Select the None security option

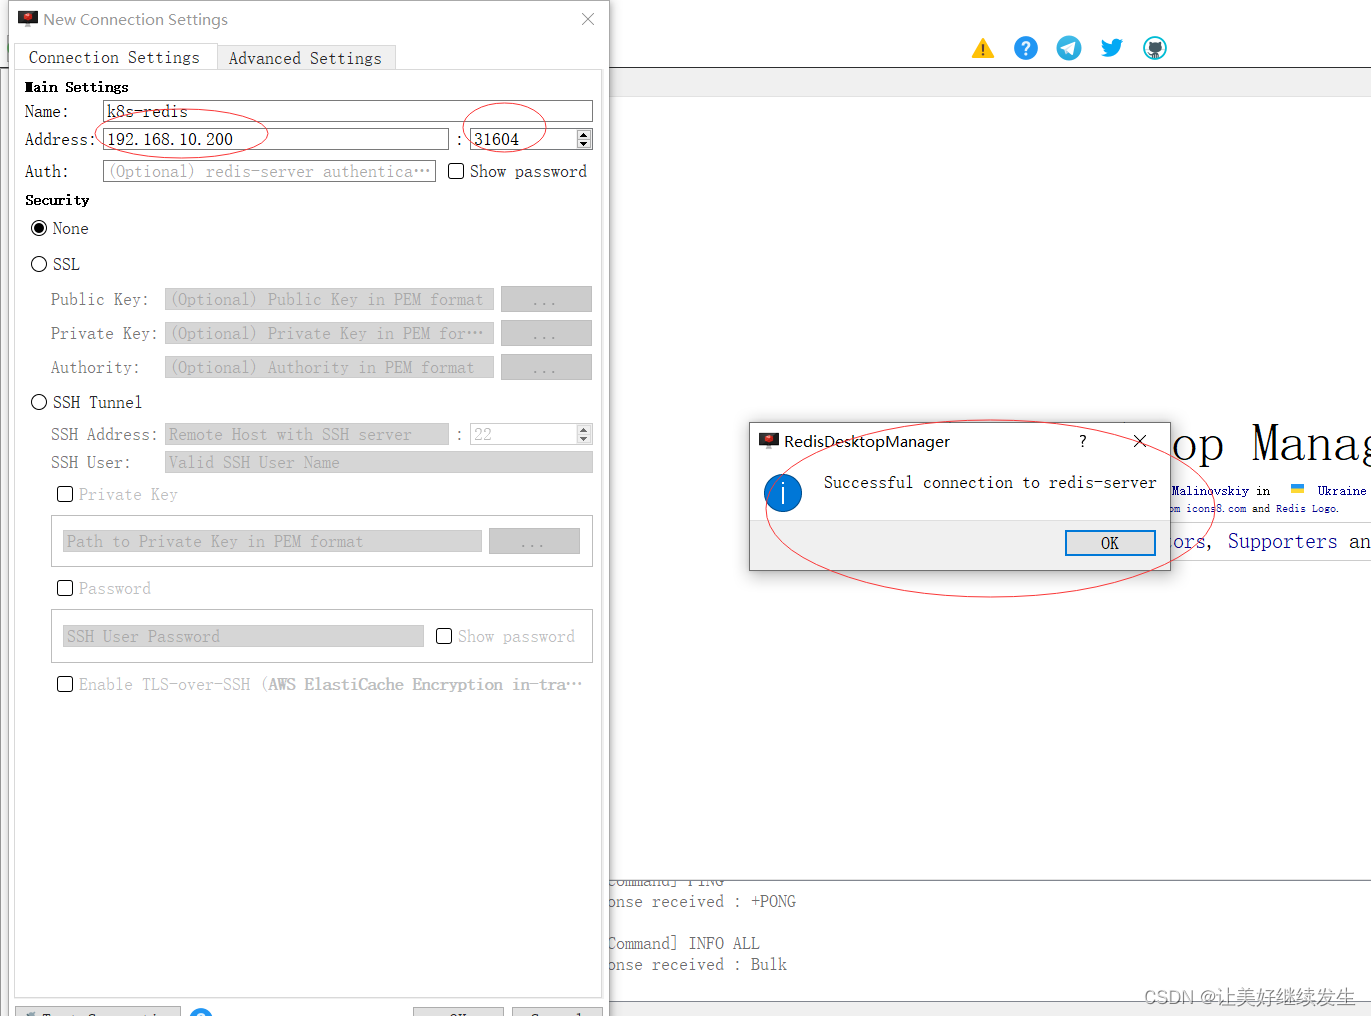point(39,228)
